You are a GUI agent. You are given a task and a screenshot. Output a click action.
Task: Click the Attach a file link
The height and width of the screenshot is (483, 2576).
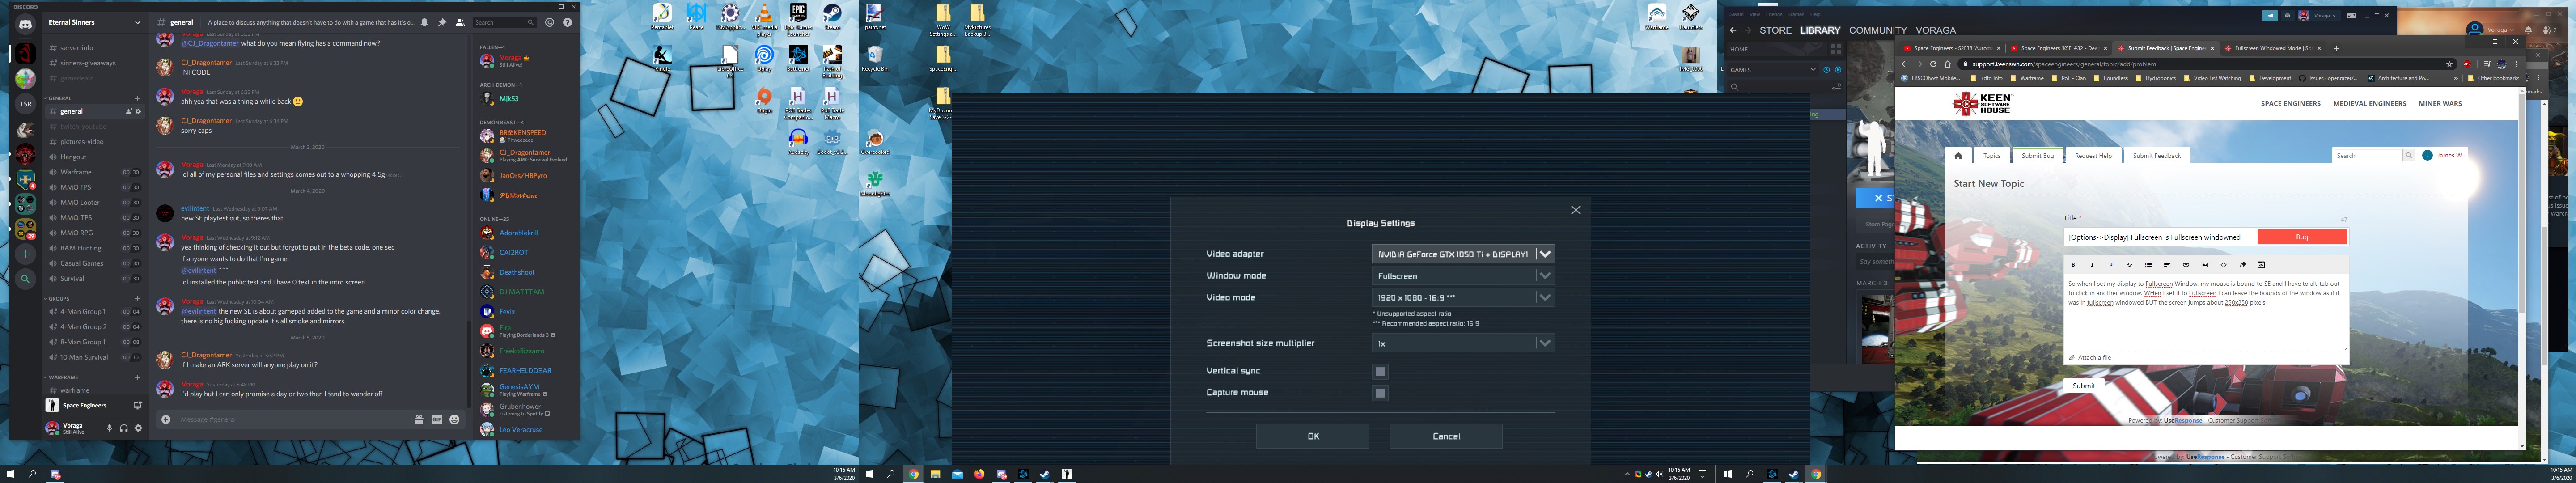(2094, 357)
